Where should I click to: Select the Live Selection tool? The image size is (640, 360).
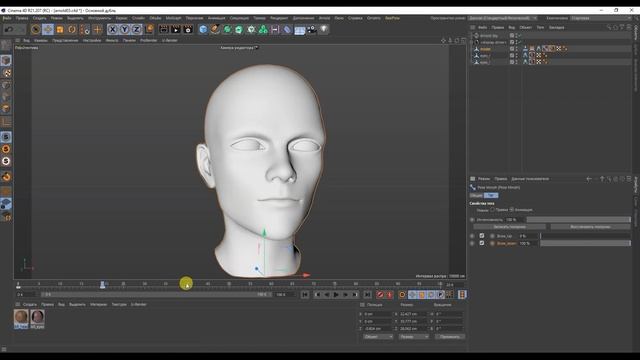click(x=36, y=29)
